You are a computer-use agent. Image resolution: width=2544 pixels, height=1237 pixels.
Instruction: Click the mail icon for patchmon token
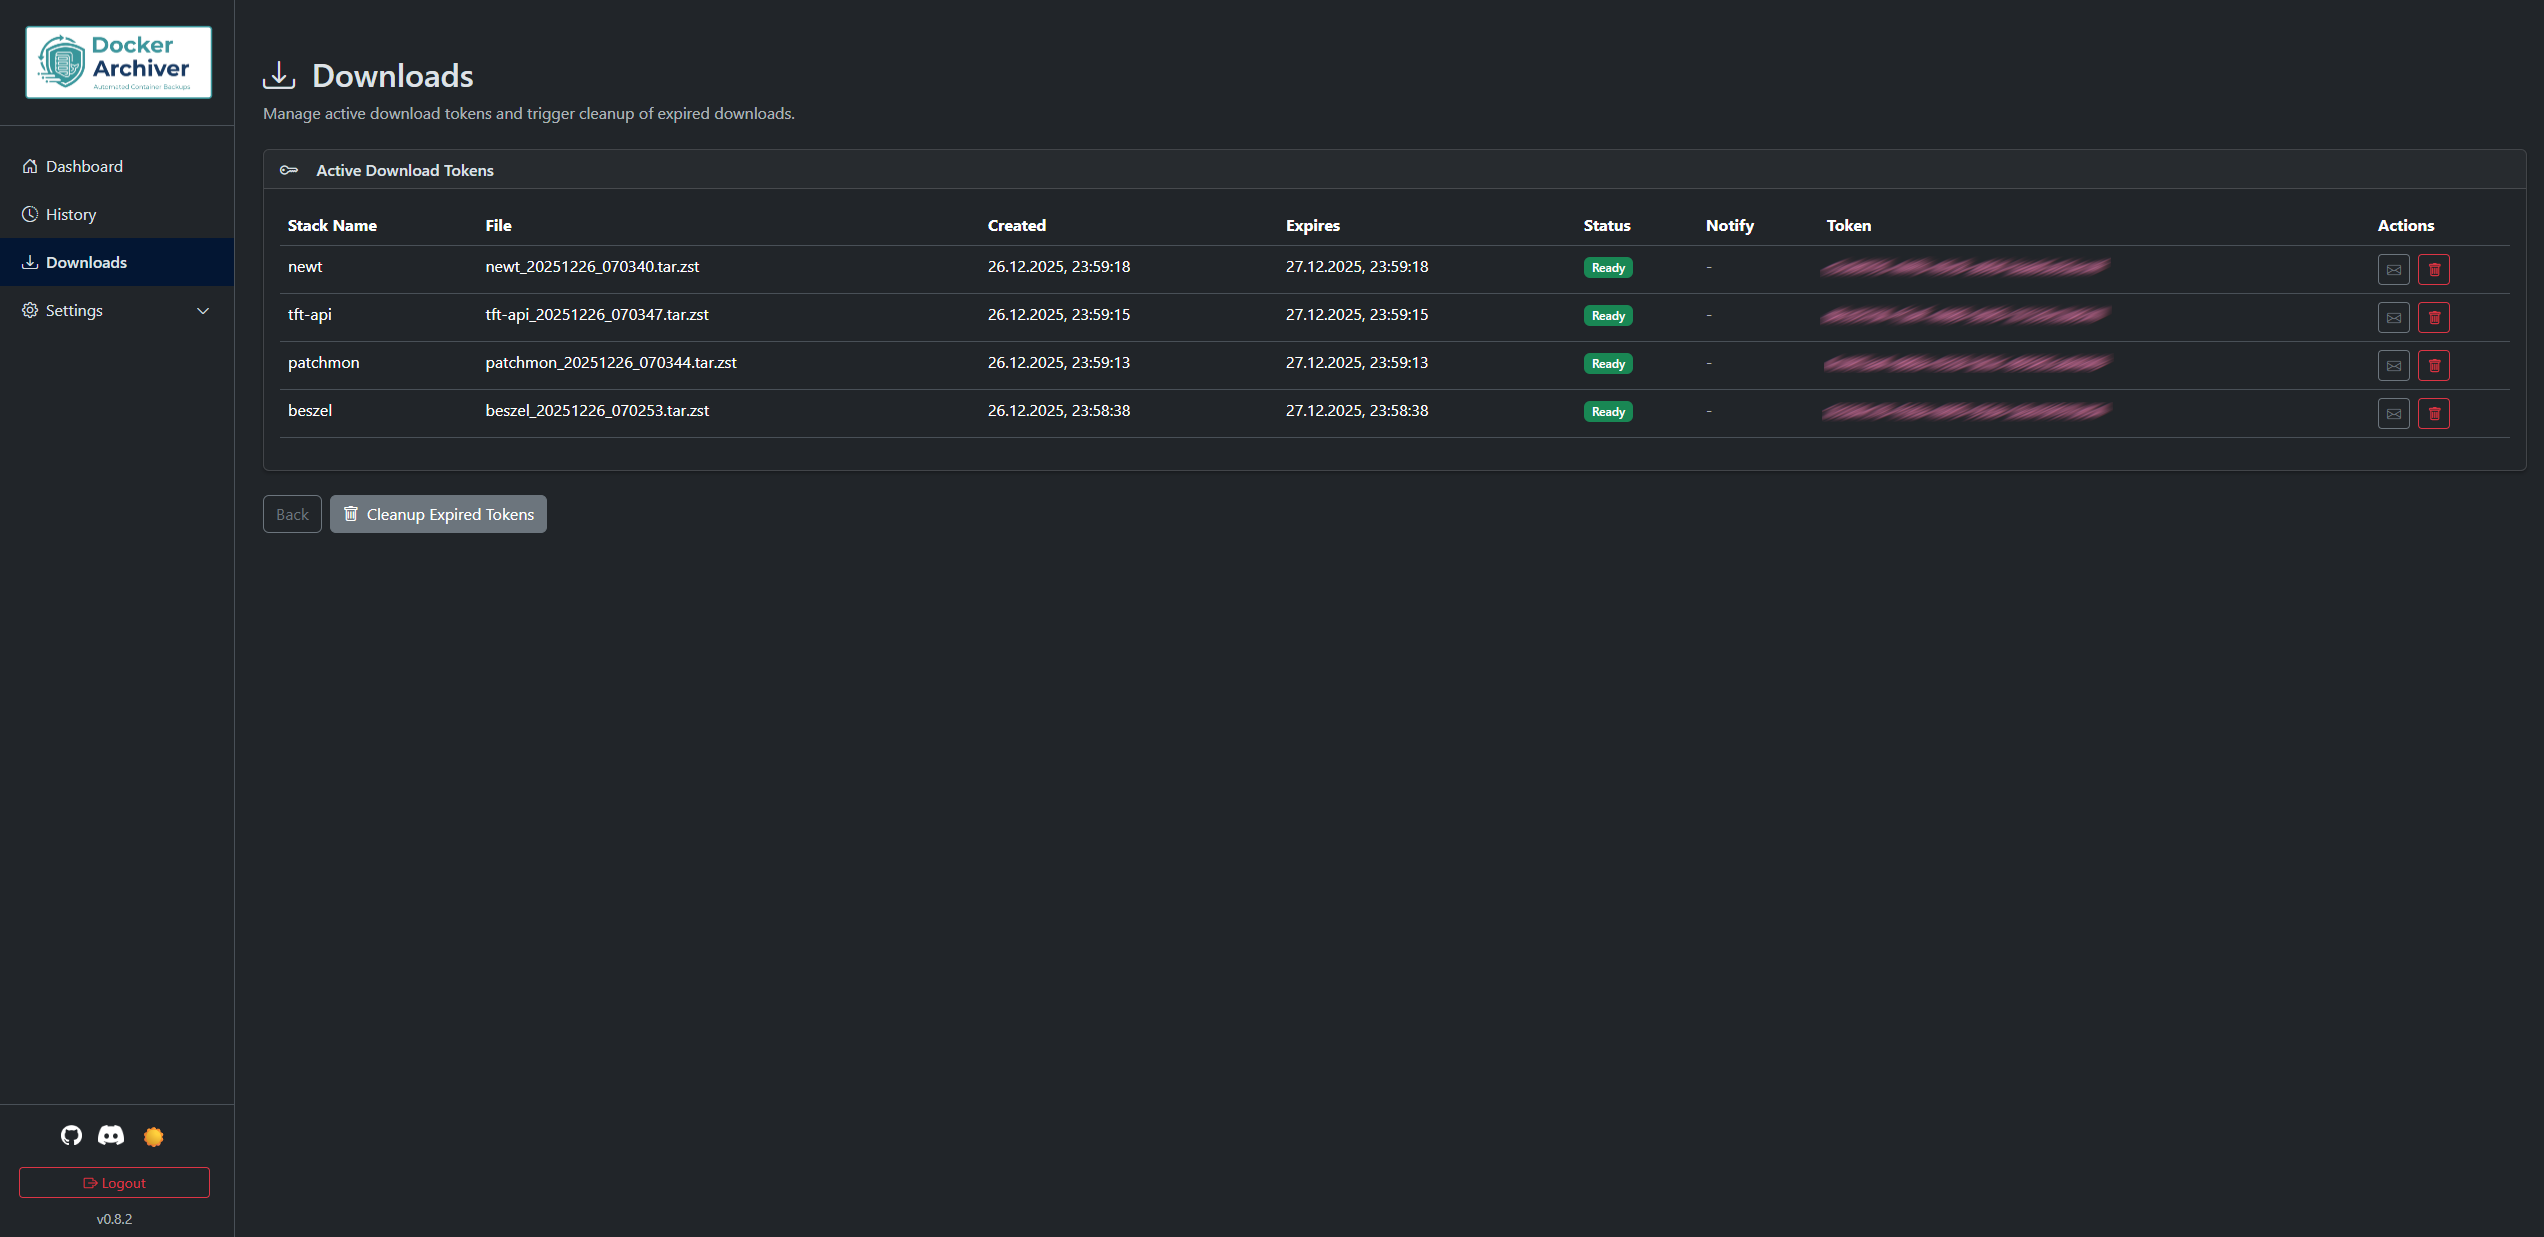click(x=2393, y=365)
